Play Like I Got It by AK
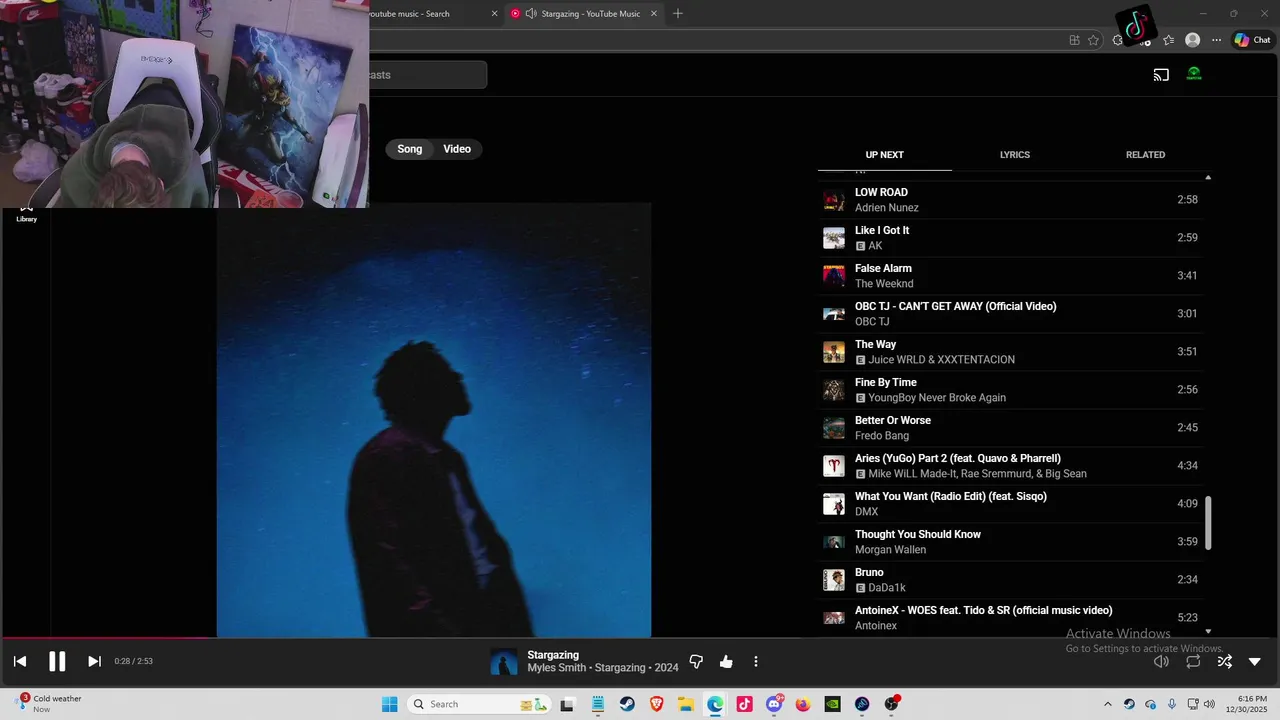The image size is (1280, 720). tap(1010, 238)
